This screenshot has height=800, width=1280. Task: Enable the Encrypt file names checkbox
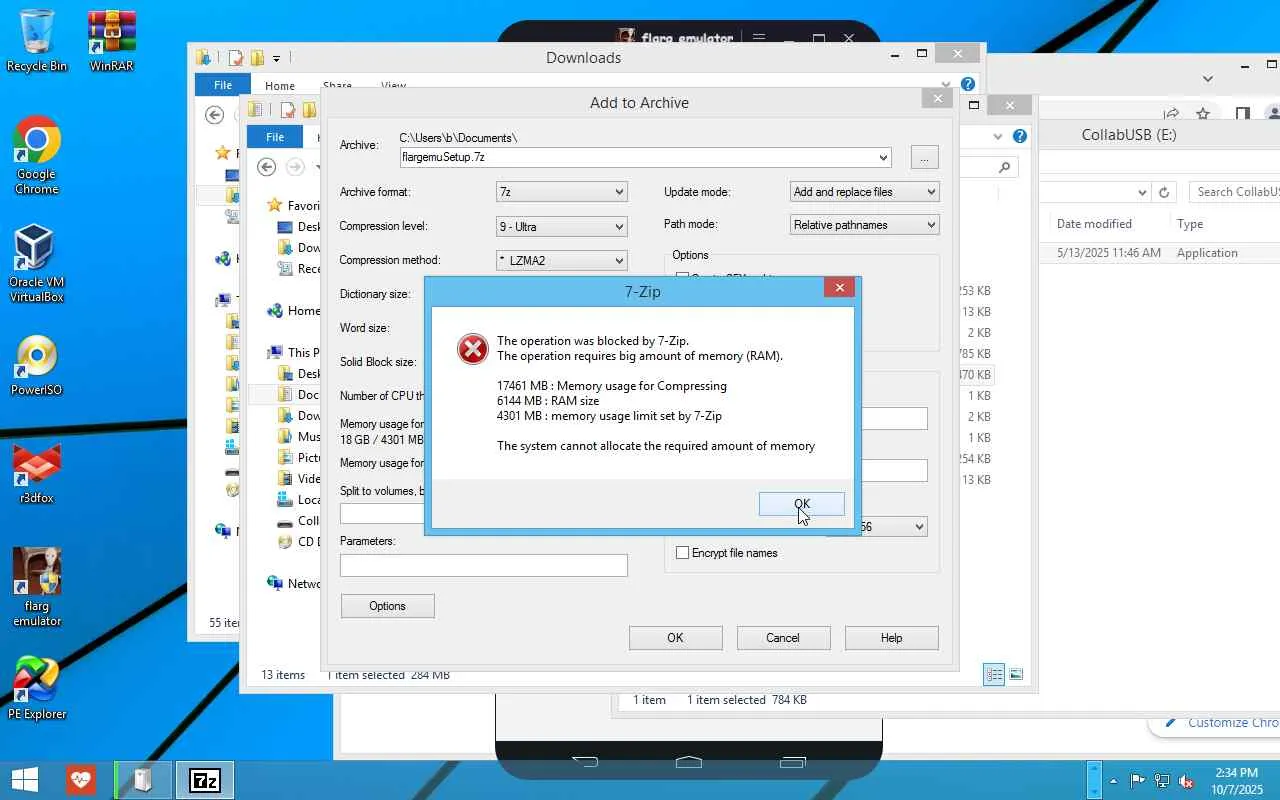click(x=683, y=553)
